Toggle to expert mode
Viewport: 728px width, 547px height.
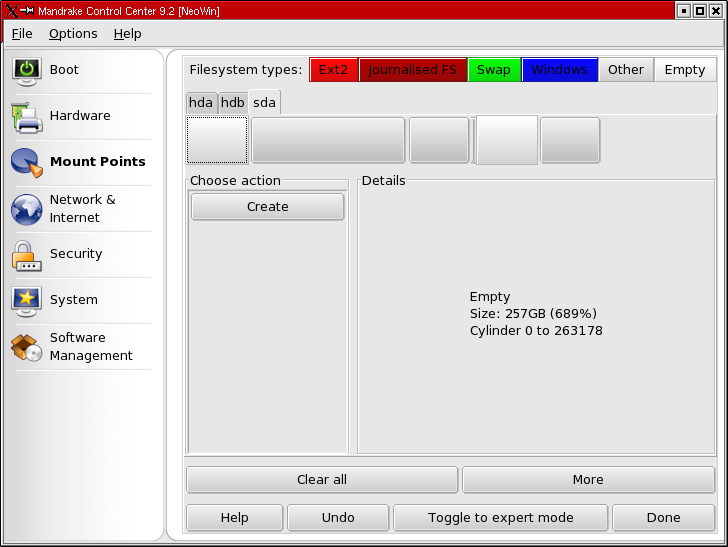[x=500, y=517]
